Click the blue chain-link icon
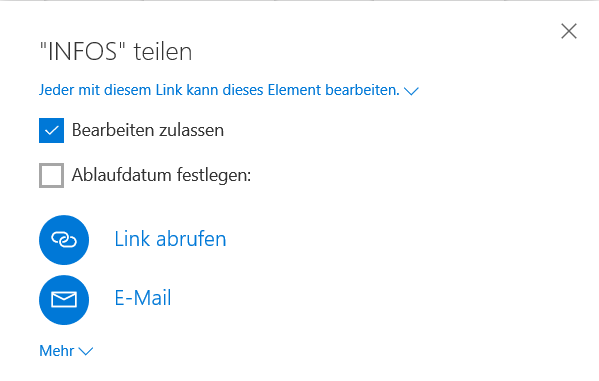Viewport: 599px width, 381px height. [64, 240]
